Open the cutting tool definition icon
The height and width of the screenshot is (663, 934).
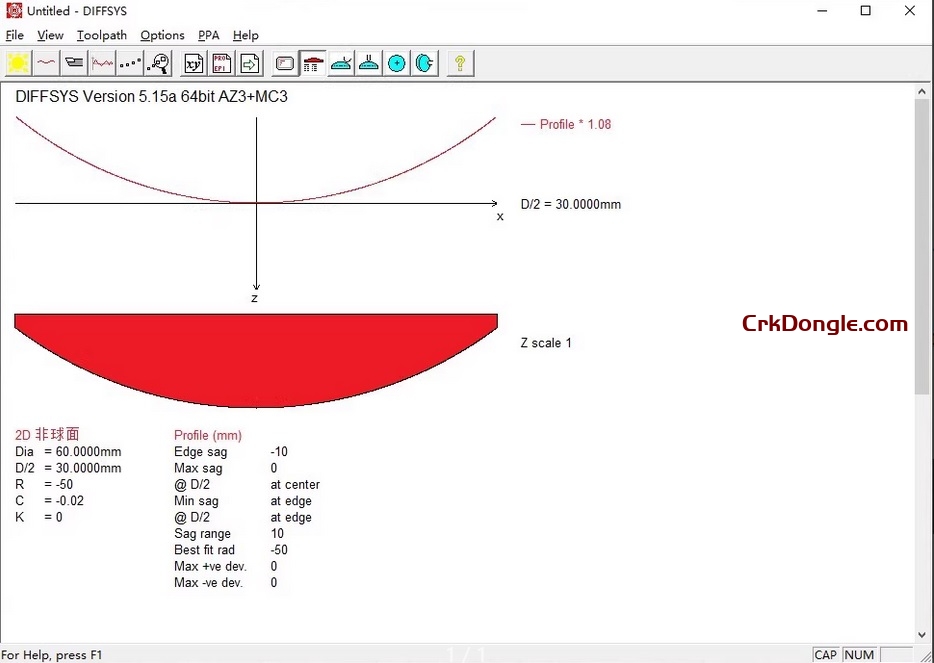[x=73, y=62]
